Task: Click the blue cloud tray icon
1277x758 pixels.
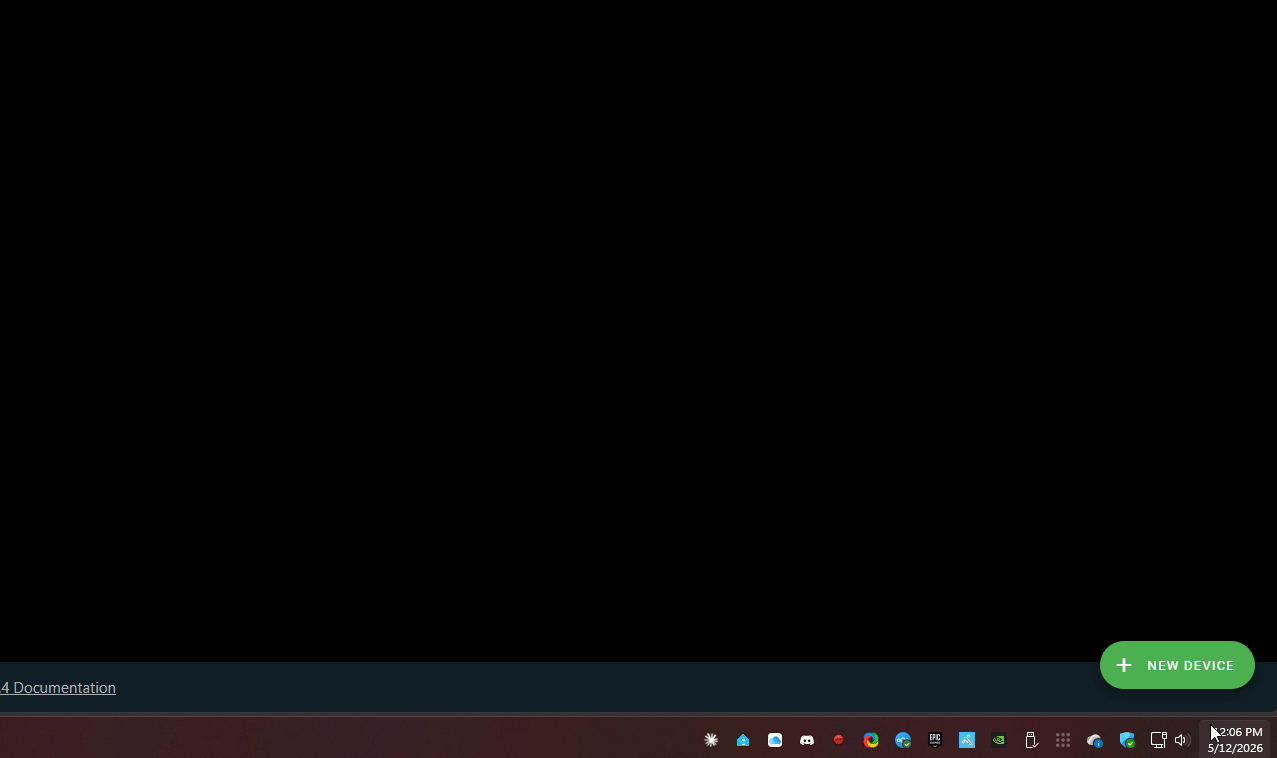Action: point(775,740)
